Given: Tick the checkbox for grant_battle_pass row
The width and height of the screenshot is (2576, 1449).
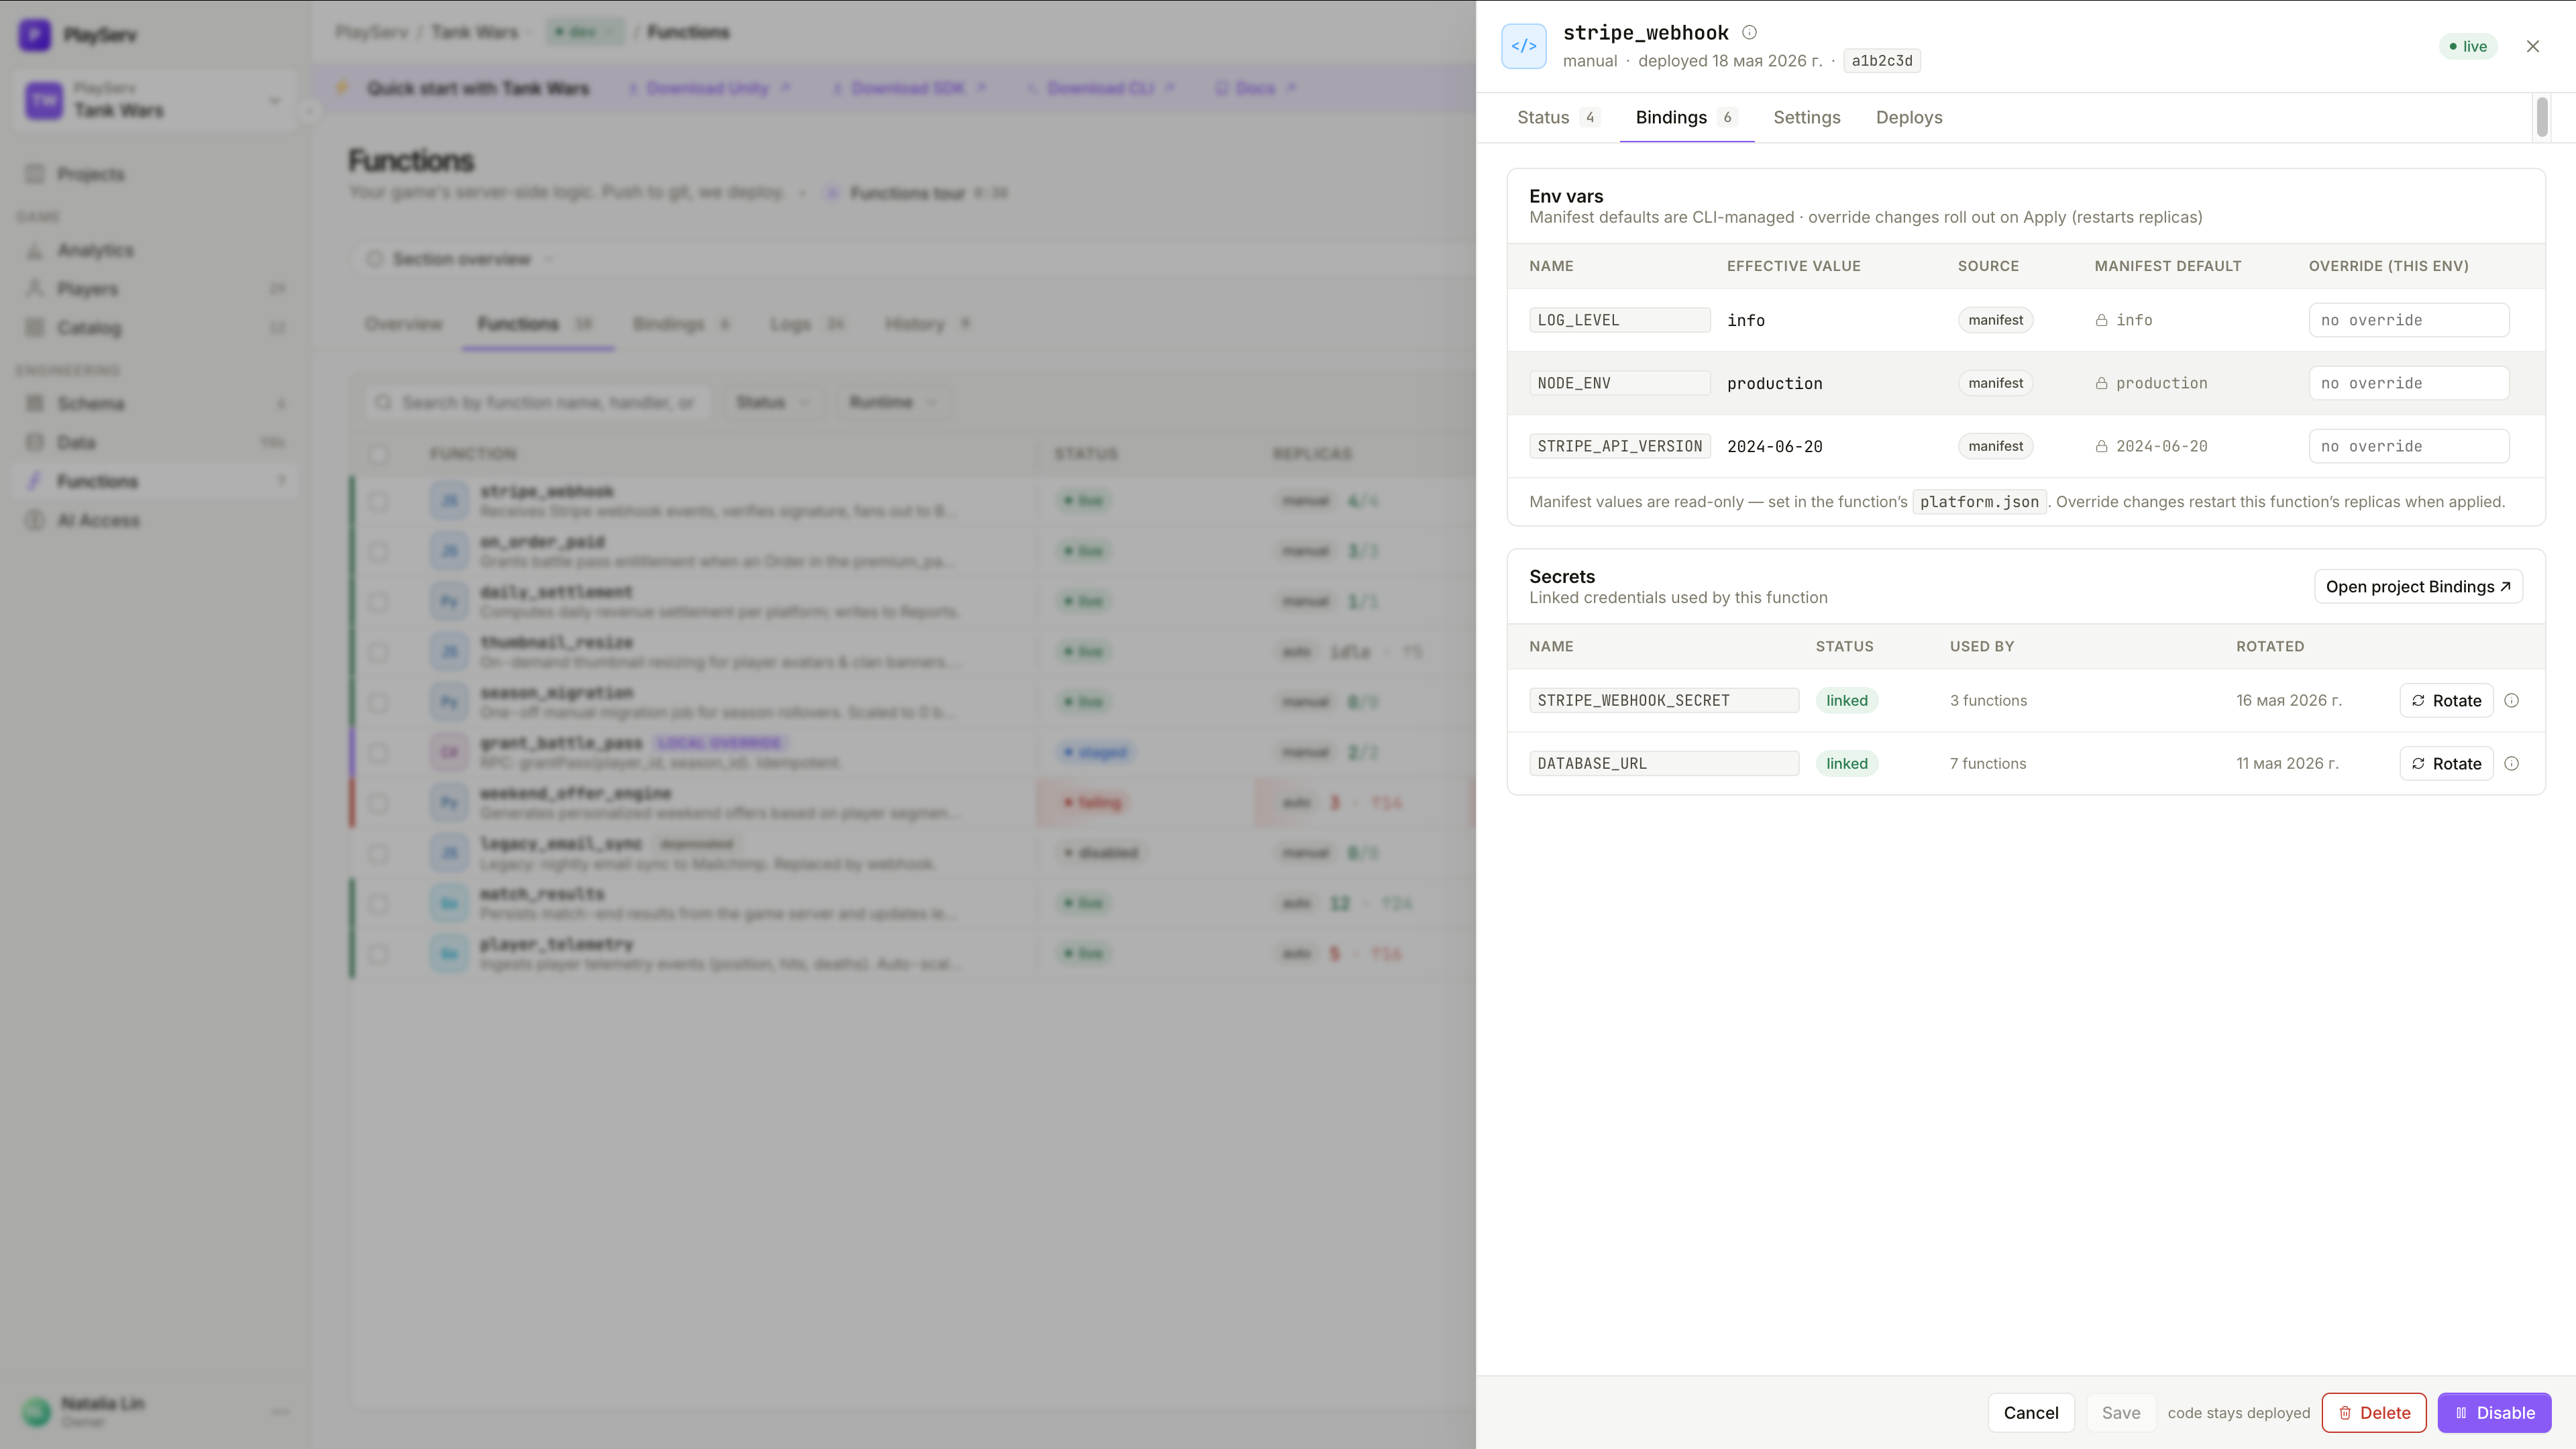Looking at the screenshot, I should click(378, 752).
